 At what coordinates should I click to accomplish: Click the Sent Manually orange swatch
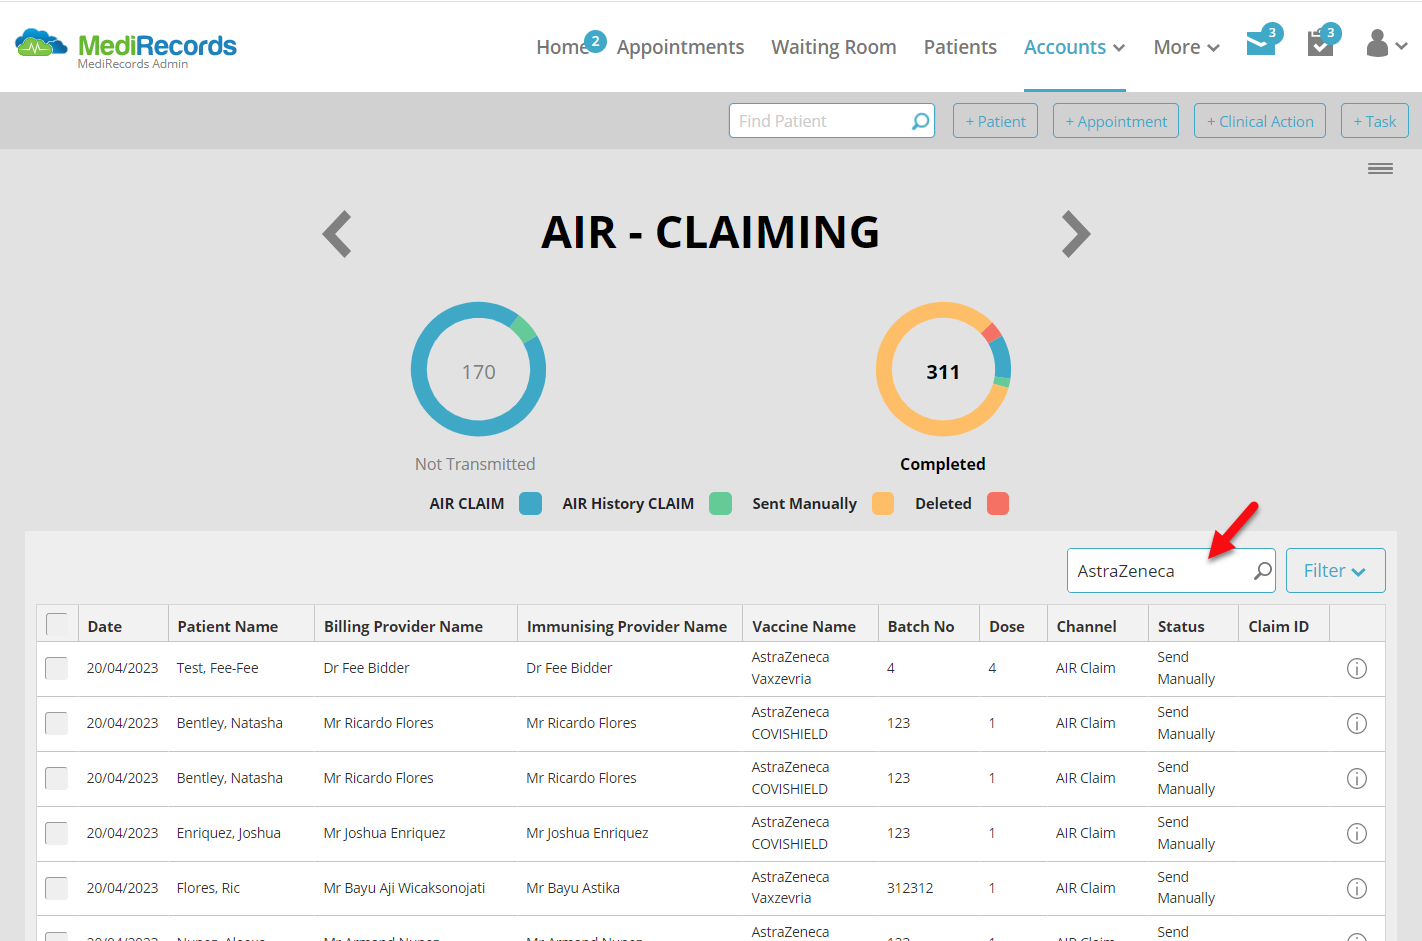pyautogui.click(x=882, y=503)
